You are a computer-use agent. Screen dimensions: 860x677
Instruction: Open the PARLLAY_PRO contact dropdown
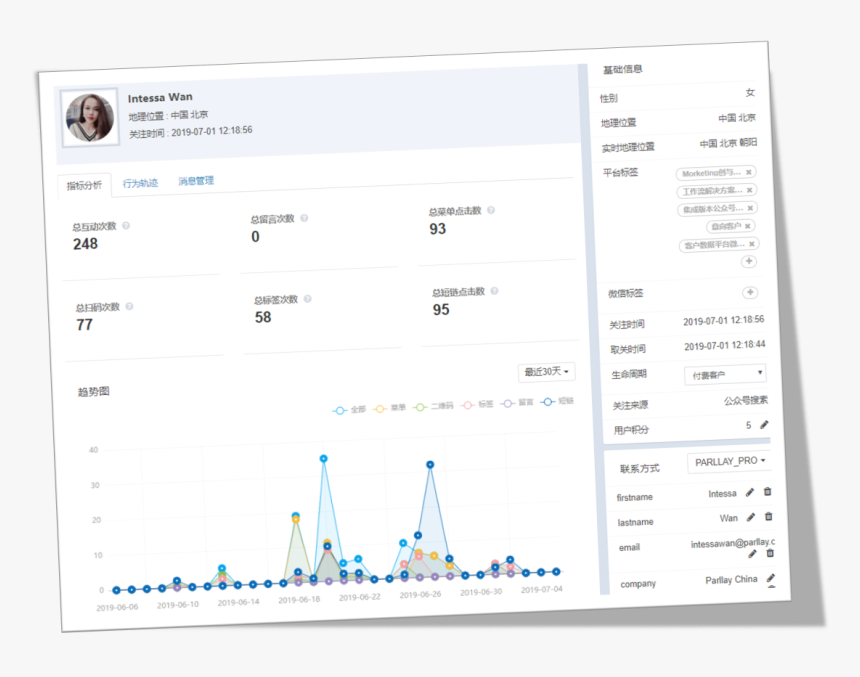coord(729,462)
